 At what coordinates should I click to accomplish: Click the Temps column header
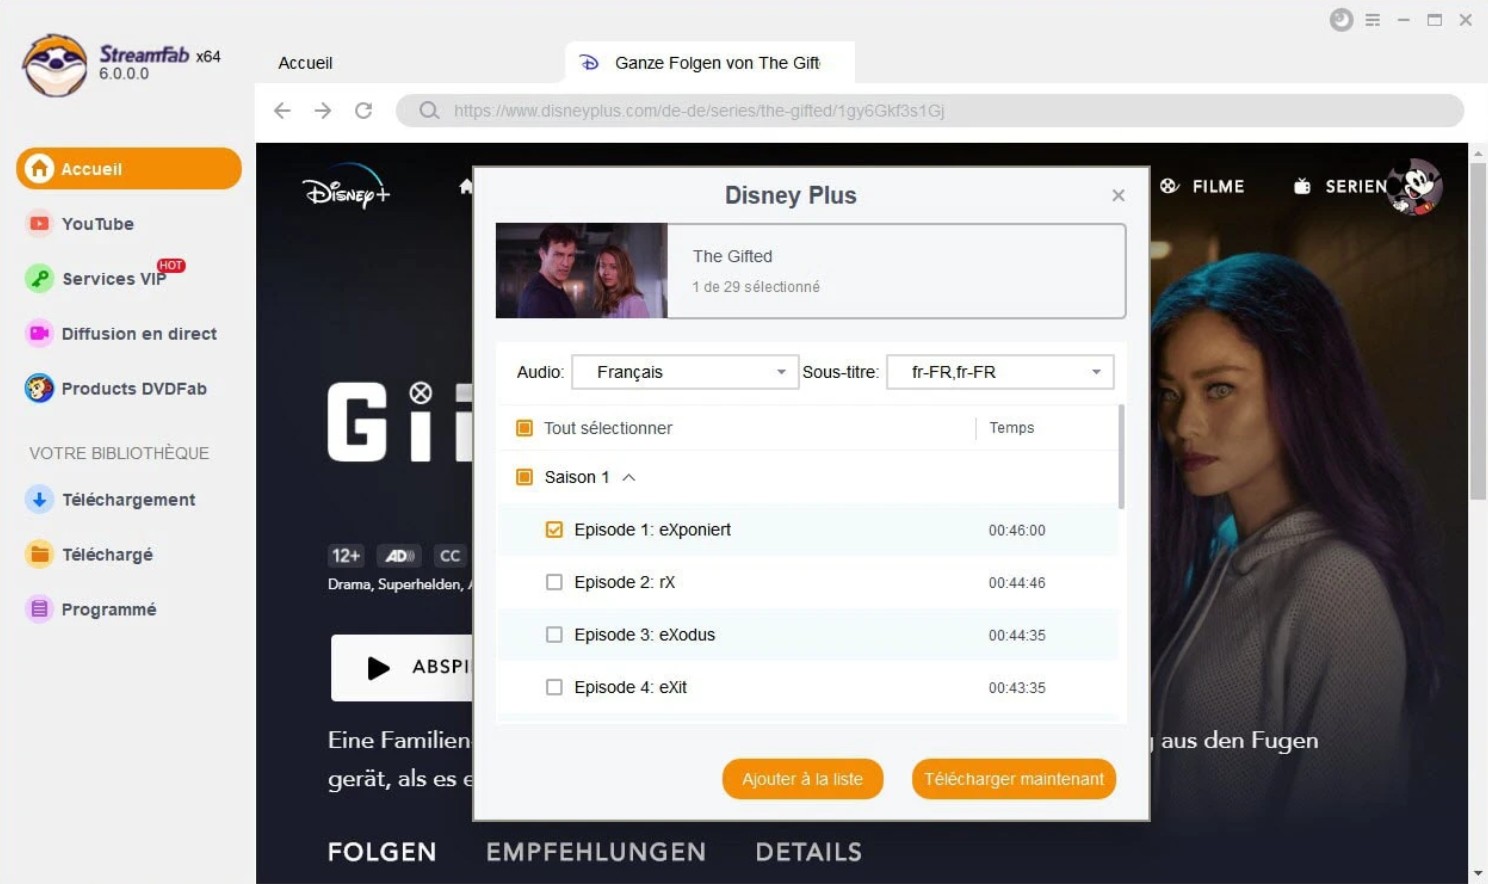coord(1012,428)
